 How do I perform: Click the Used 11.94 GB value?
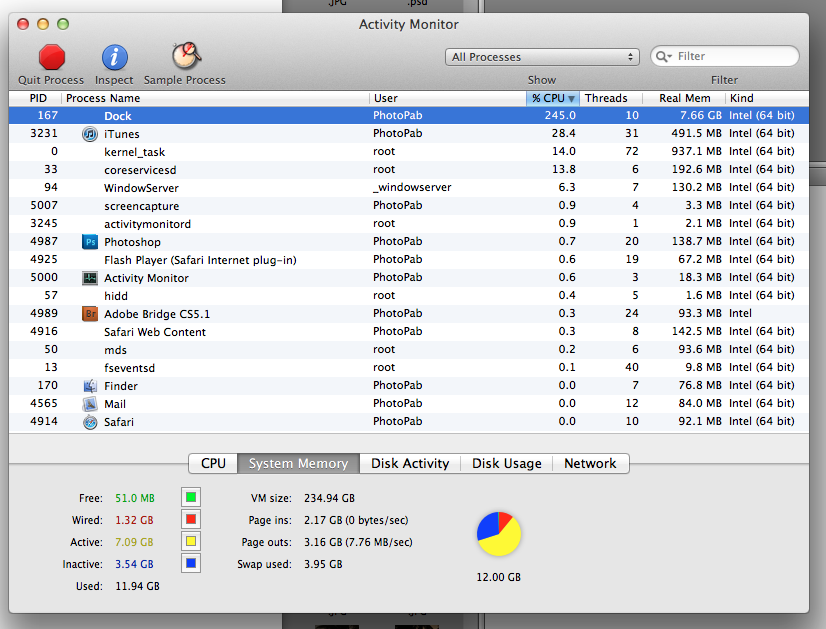pos(137,586)
